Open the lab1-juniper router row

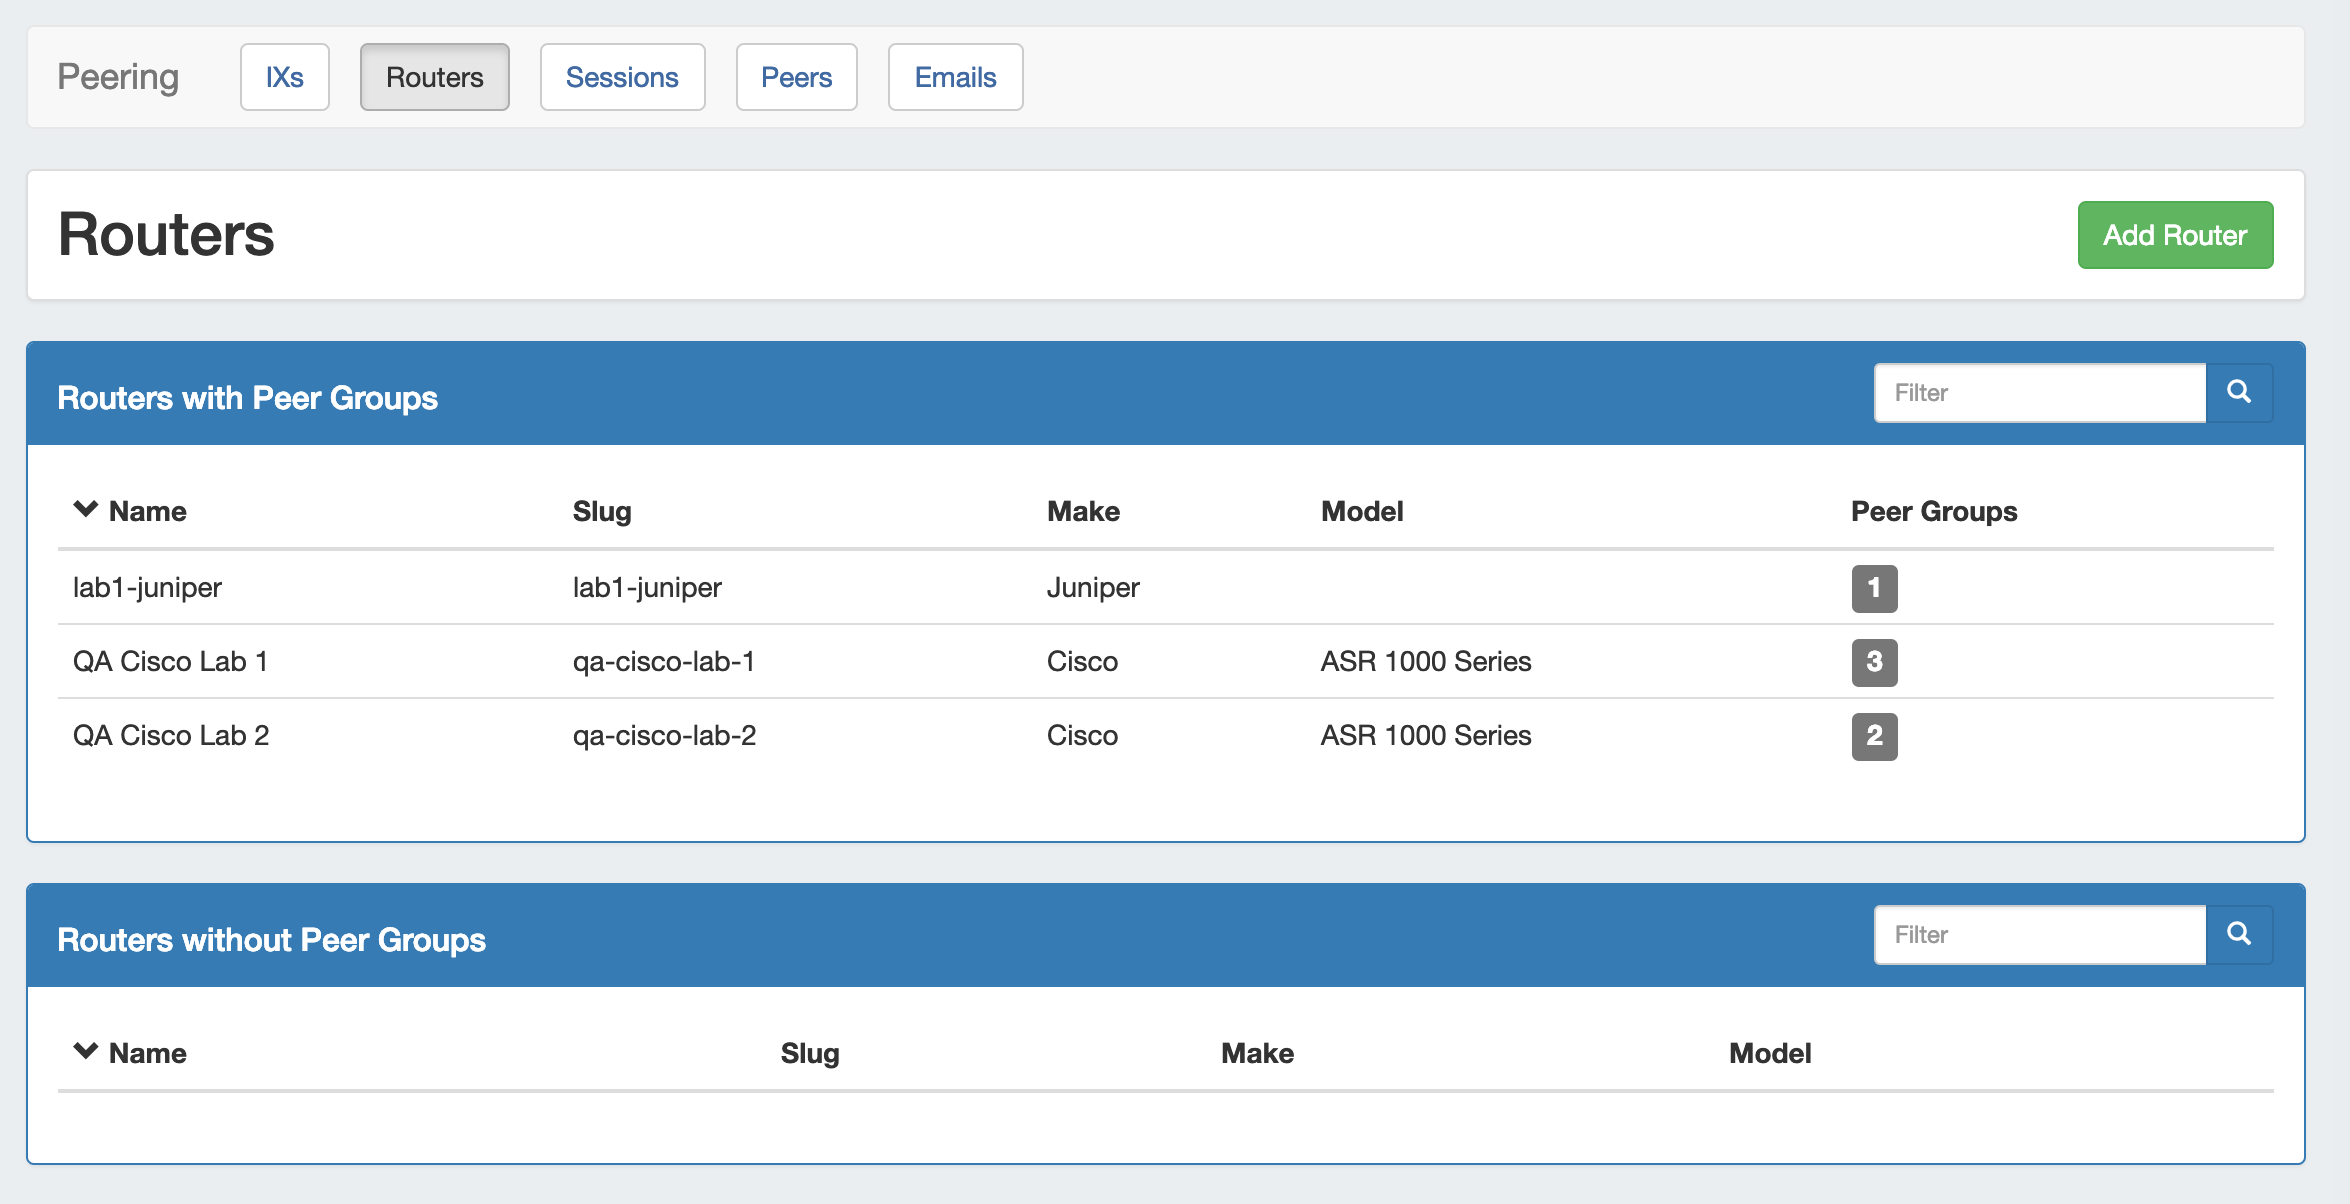click(x=147, y=587)
